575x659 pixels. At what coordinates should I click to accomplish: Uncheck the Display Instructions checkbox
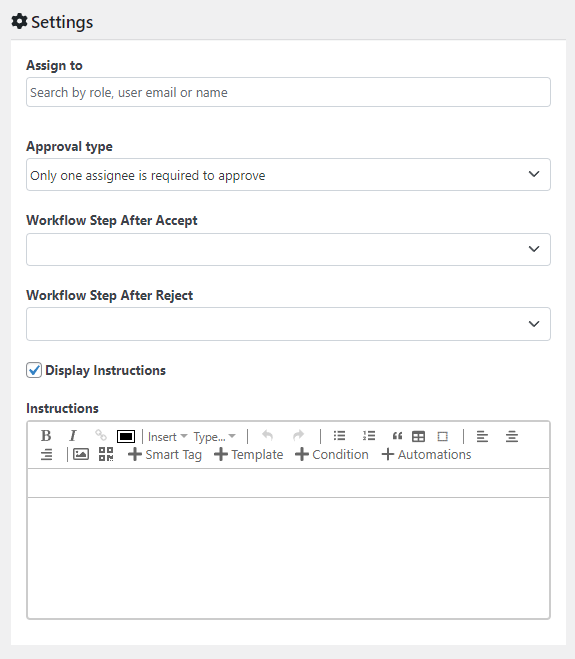[x=34, y=370]
